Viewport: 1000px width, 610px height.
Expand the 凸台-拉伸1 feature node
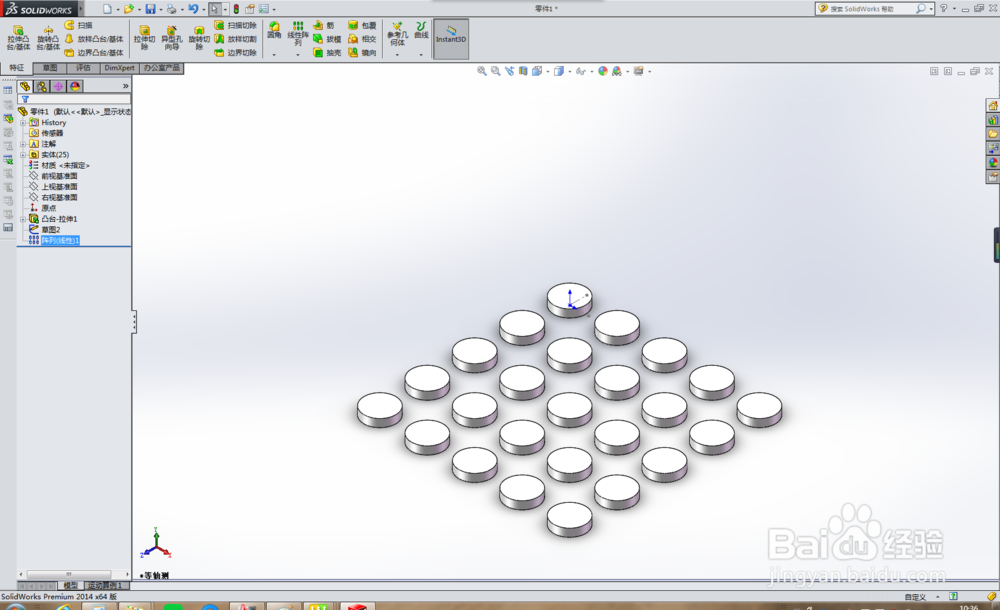point(23,219)
